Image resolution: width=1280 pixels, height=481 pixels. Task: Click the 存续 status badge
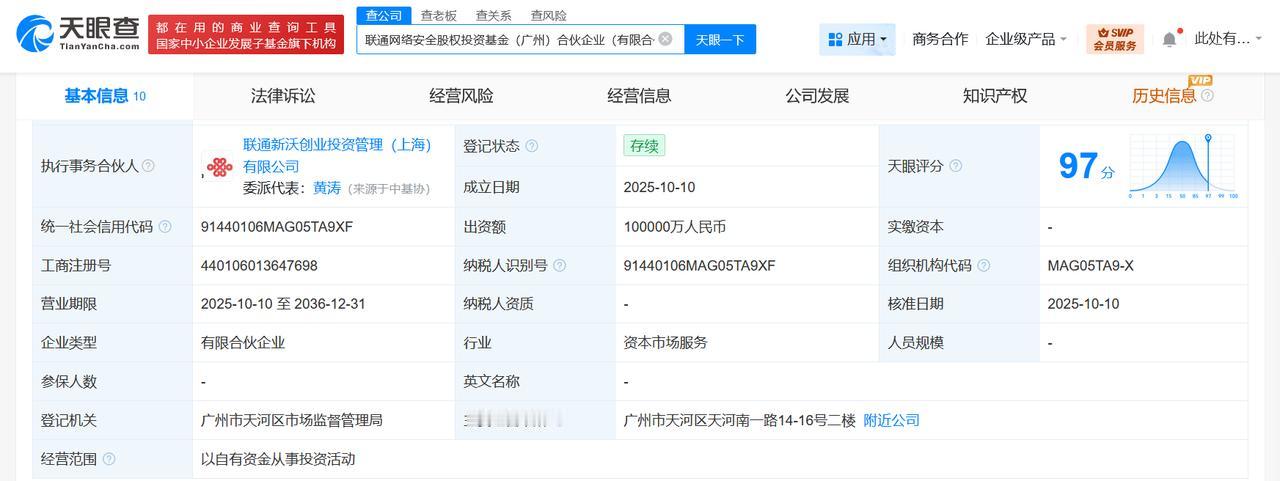644,146
